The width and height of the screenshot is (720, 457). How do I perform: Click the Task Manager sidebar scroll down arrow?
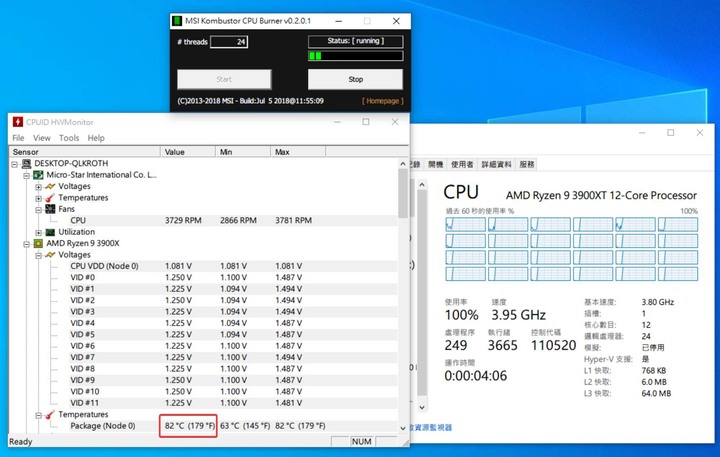(x=422, y=407)
